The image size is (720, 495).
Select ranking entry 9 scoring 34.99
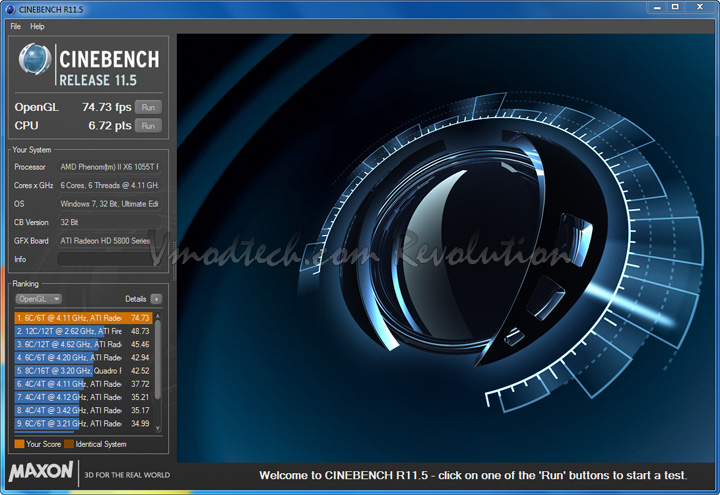click(x=83, y=423)
